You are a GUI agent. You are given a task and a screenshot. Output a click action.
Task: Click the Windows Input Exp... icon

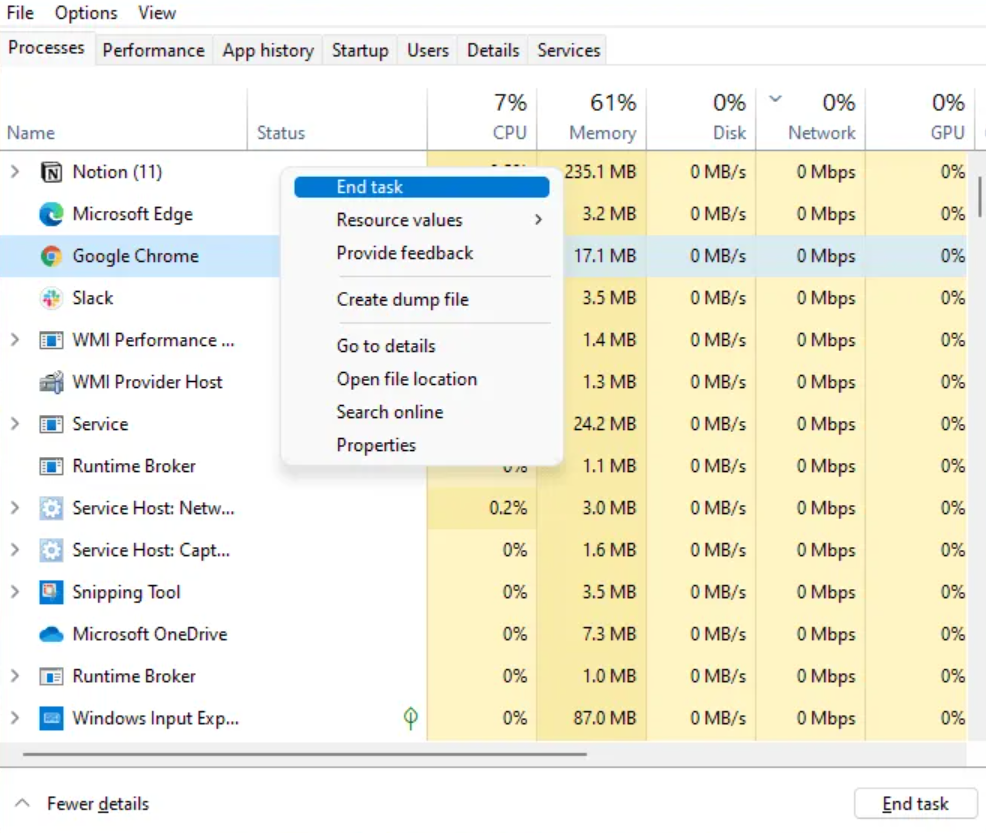(51, 718)
